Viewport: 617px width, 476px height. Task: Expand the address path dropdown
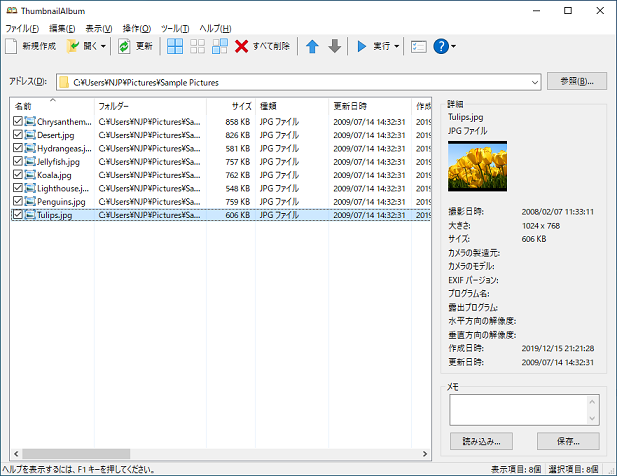click(534, 82)
